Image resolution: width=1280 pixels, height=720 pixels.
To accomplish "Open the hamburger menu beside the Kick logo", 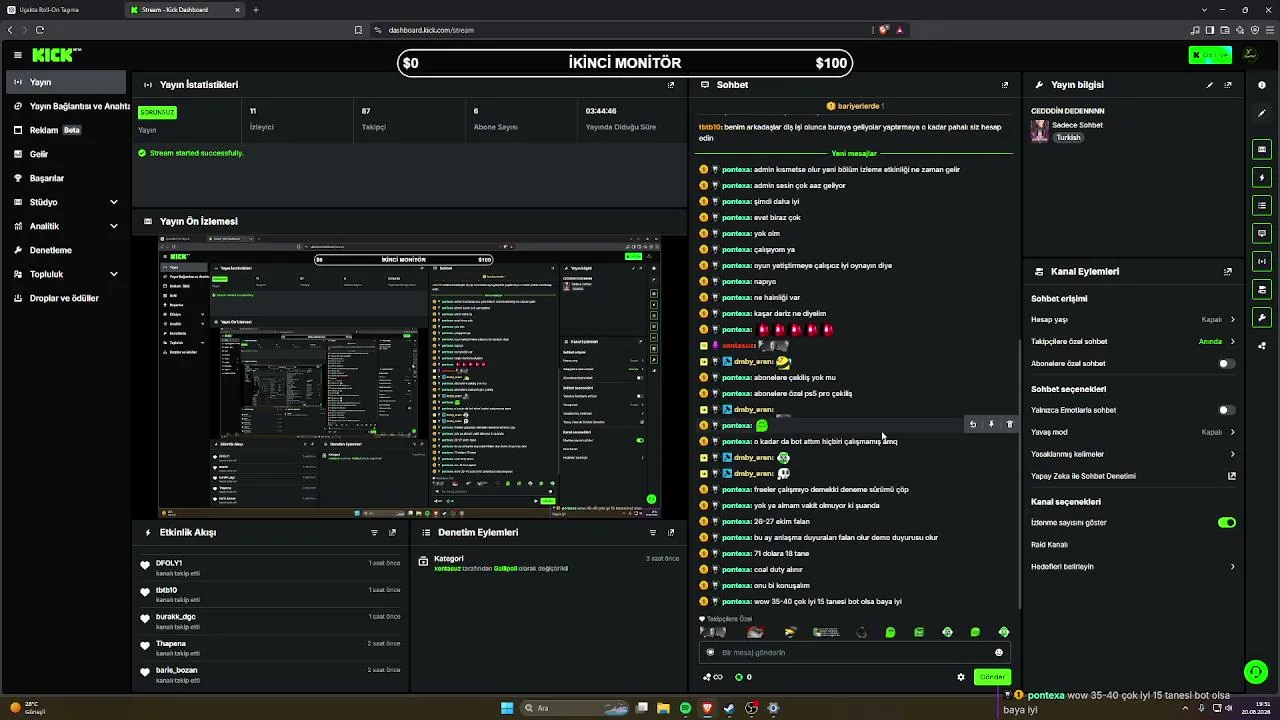I will 18,55.
